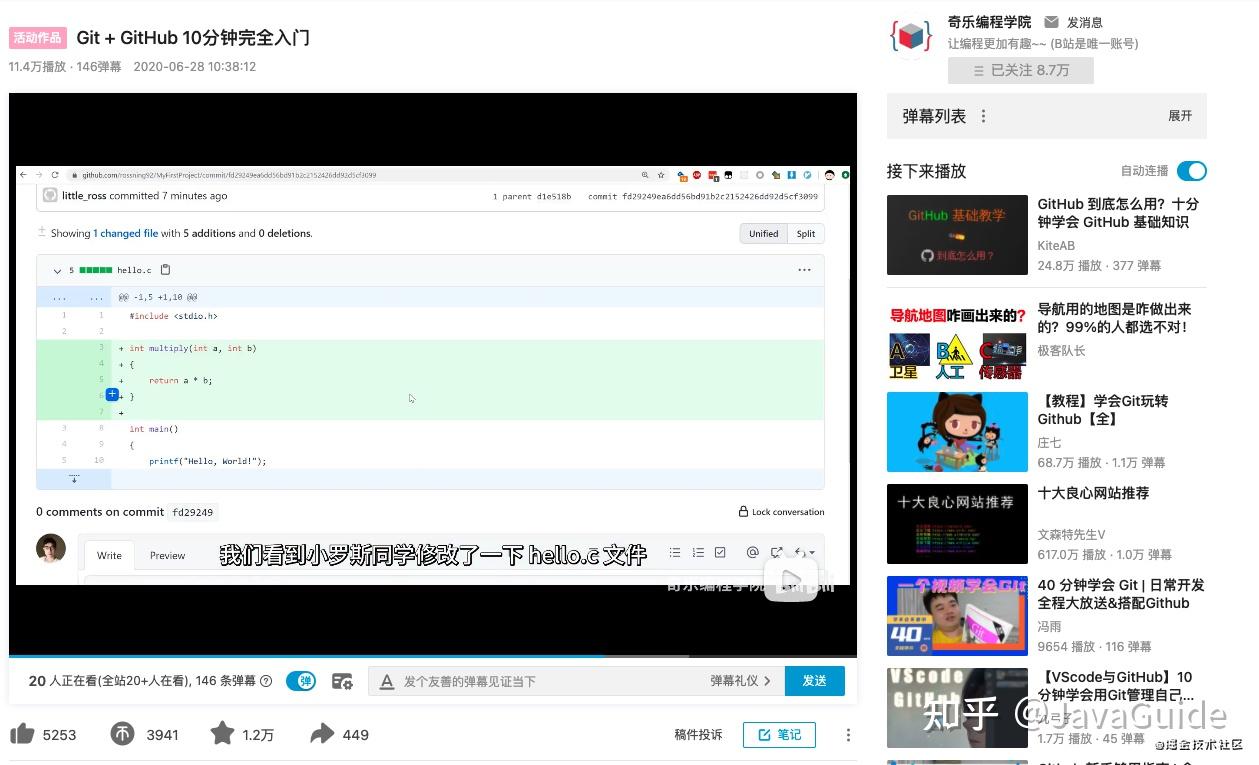The height and width of the screenshot is (765, 1259).
Task: Open the hello.c file options menu (…)
Action: [805, 269]
